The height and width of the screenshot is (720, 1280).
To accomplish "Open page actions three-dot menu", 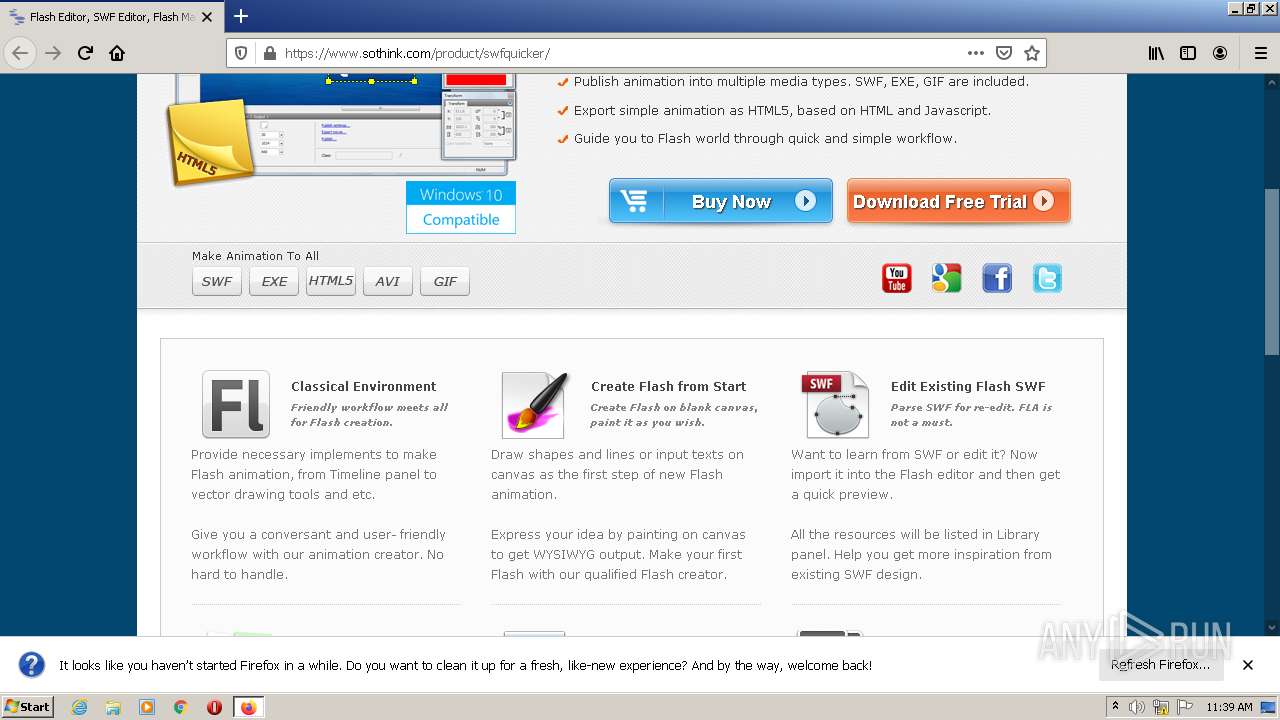I will click(x=976, y=53).
